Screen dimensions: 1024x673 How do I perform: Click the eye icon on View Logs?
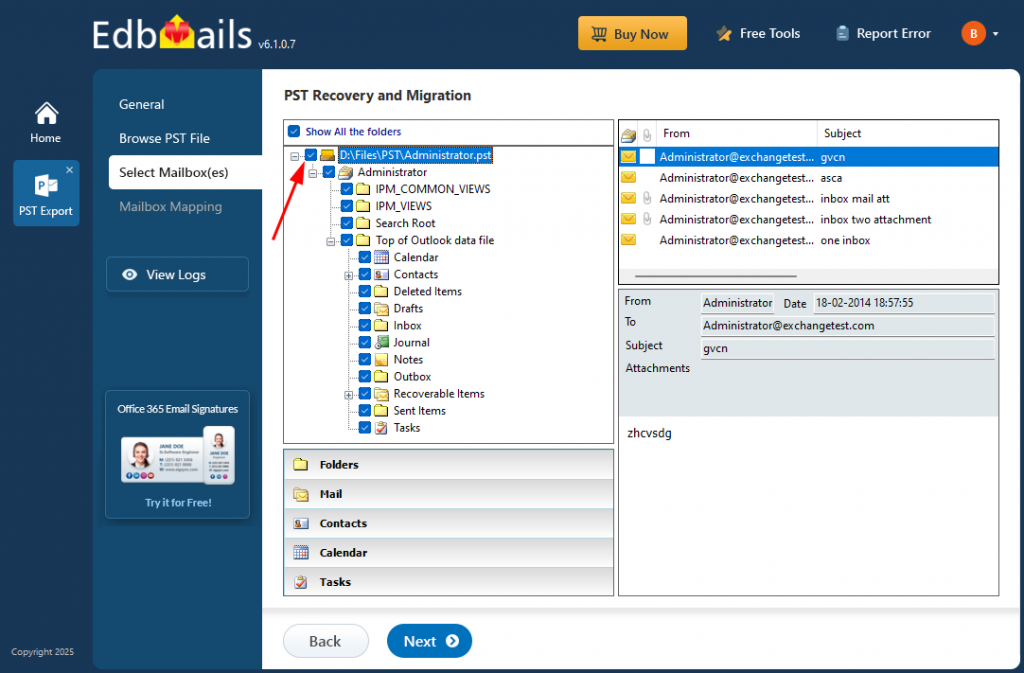(129, 275)
